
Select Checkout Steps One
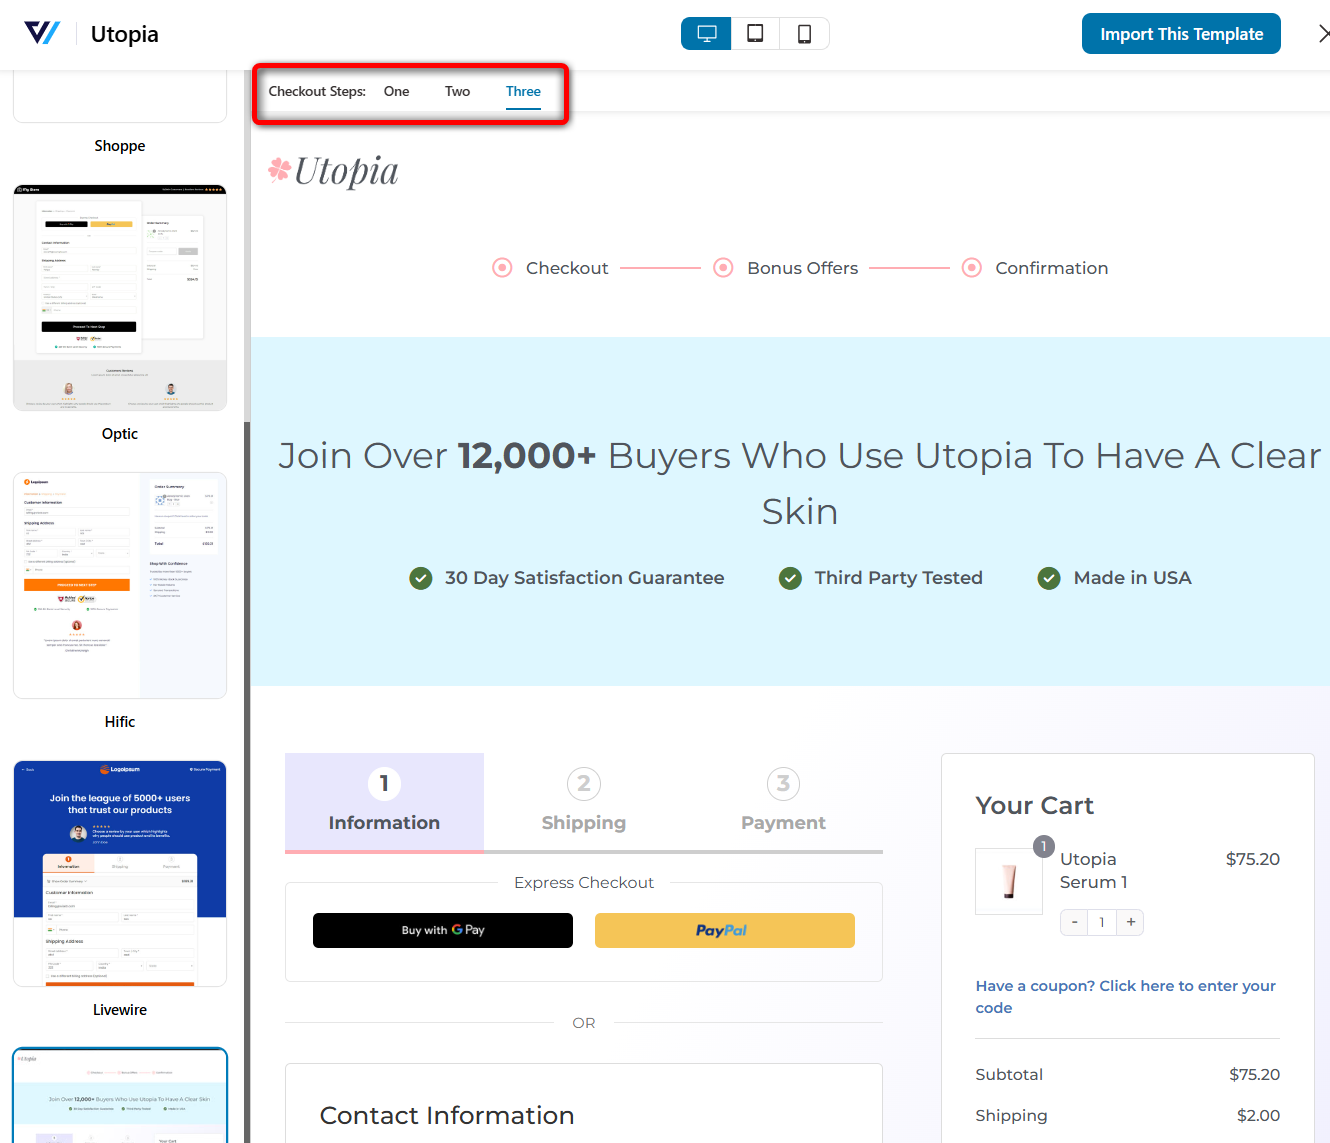tap(396, 91)
